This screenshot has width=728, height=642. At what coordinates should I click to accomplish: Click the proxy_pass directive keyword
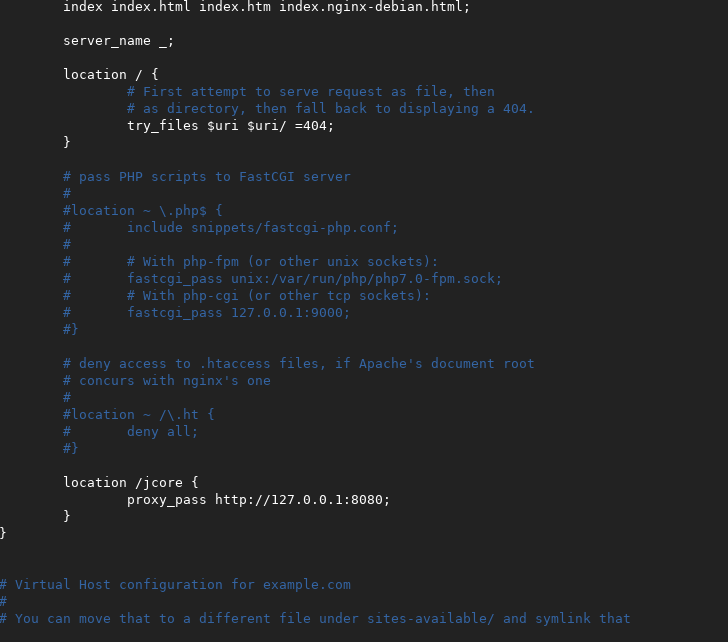[166, 500]
